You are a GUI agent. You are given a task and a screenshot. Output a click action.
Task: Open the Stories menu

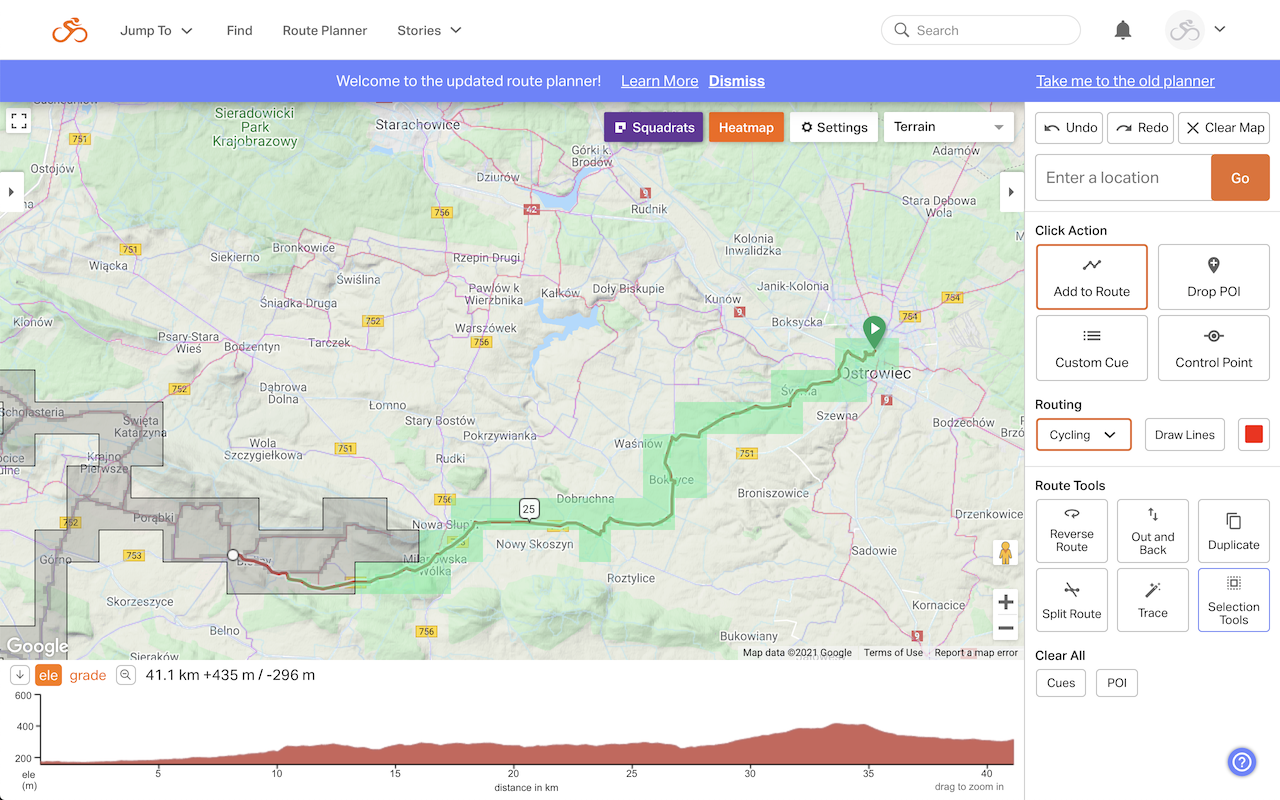429,30
